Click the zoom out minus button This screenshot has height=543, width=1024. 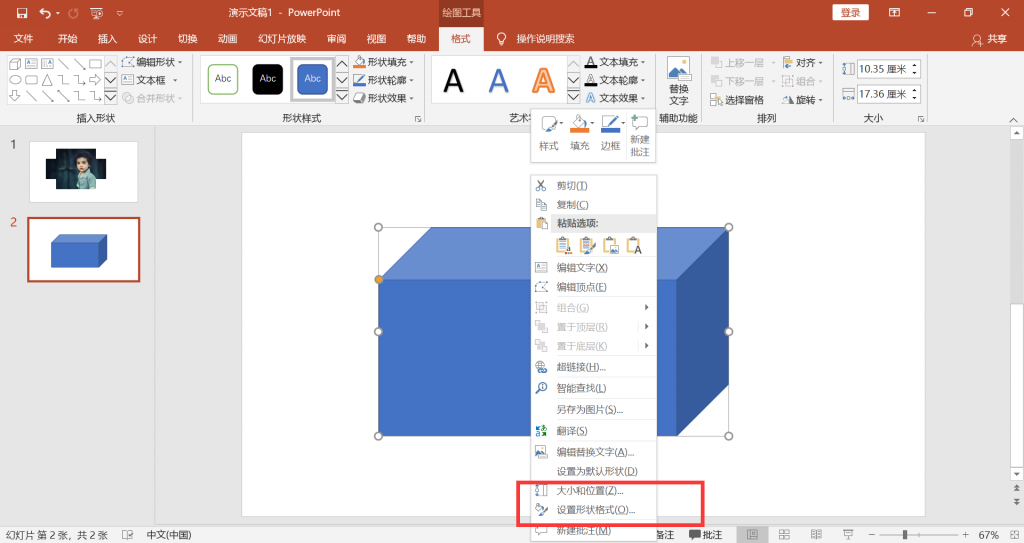[872, 535]
